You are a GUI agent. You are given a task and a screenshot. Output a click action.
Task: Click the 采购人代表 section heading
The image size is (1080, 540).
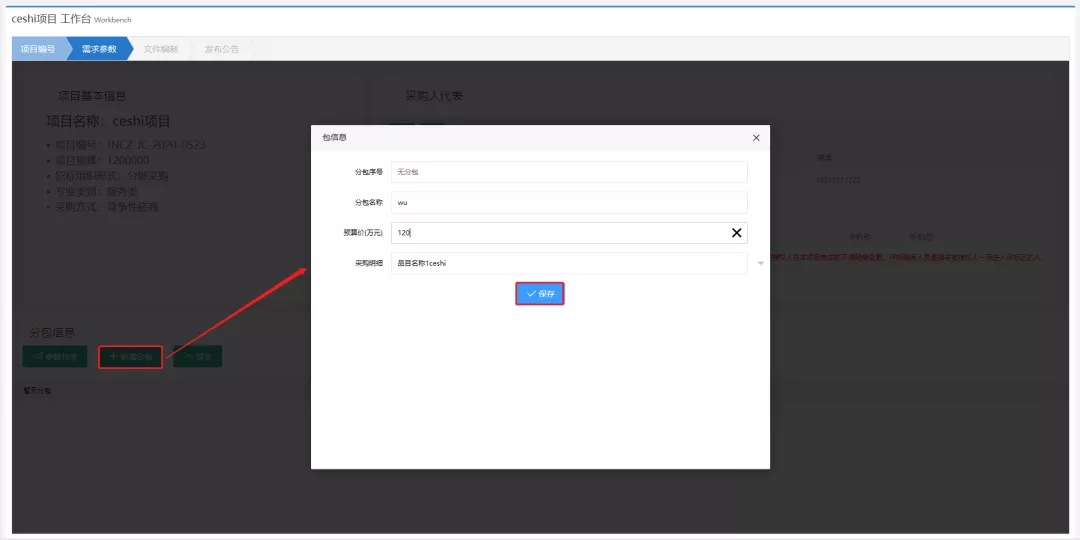coord(433,97)
